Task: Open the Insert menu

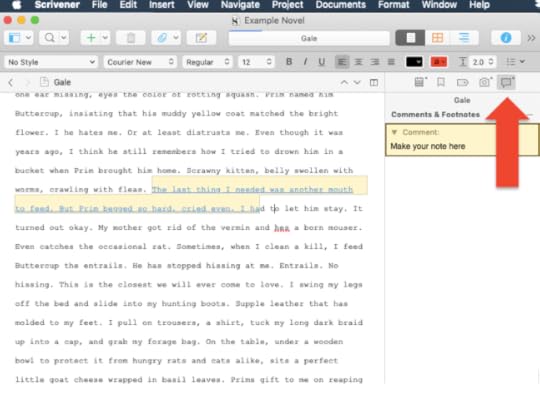Action: [162, 5]
